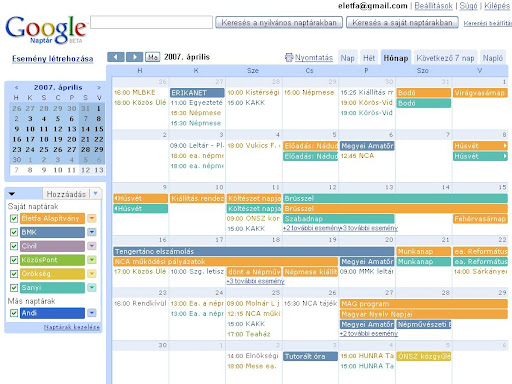This screenshot has width=512, height=384.
Task: Uncheck the Örökség calendar checkbox
Action: point(14,274)
